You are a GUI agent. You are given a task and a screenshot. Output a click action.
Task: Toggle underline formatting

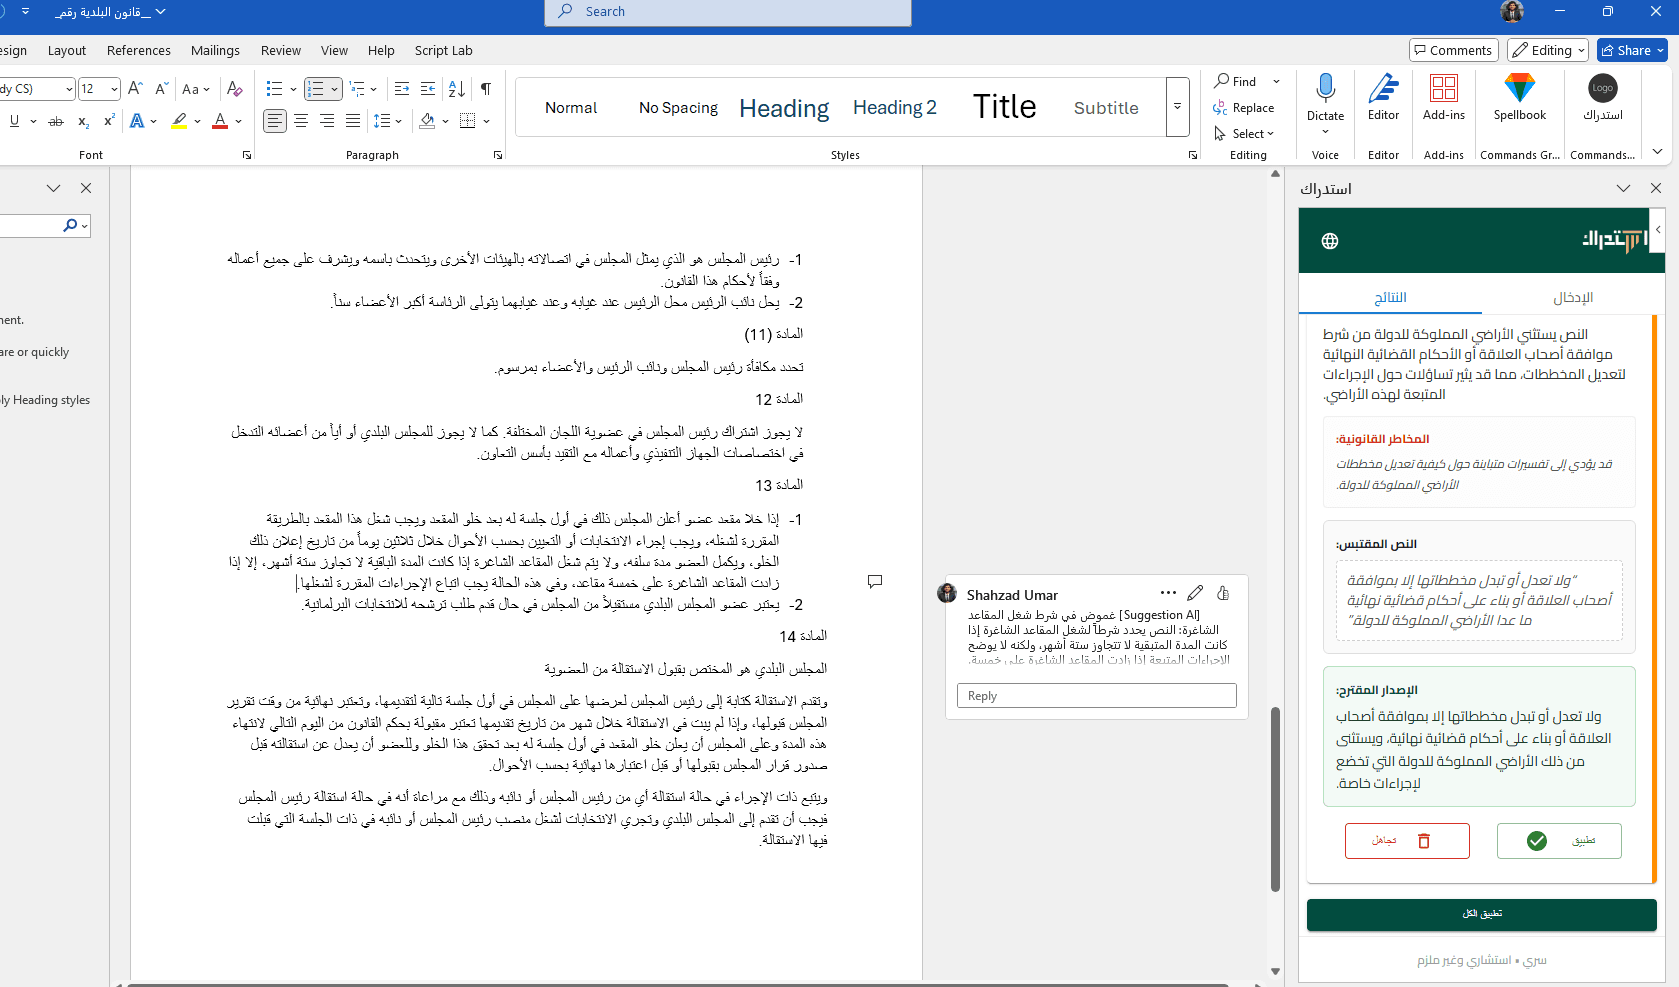pyautogui.click(x=14, y=121)
